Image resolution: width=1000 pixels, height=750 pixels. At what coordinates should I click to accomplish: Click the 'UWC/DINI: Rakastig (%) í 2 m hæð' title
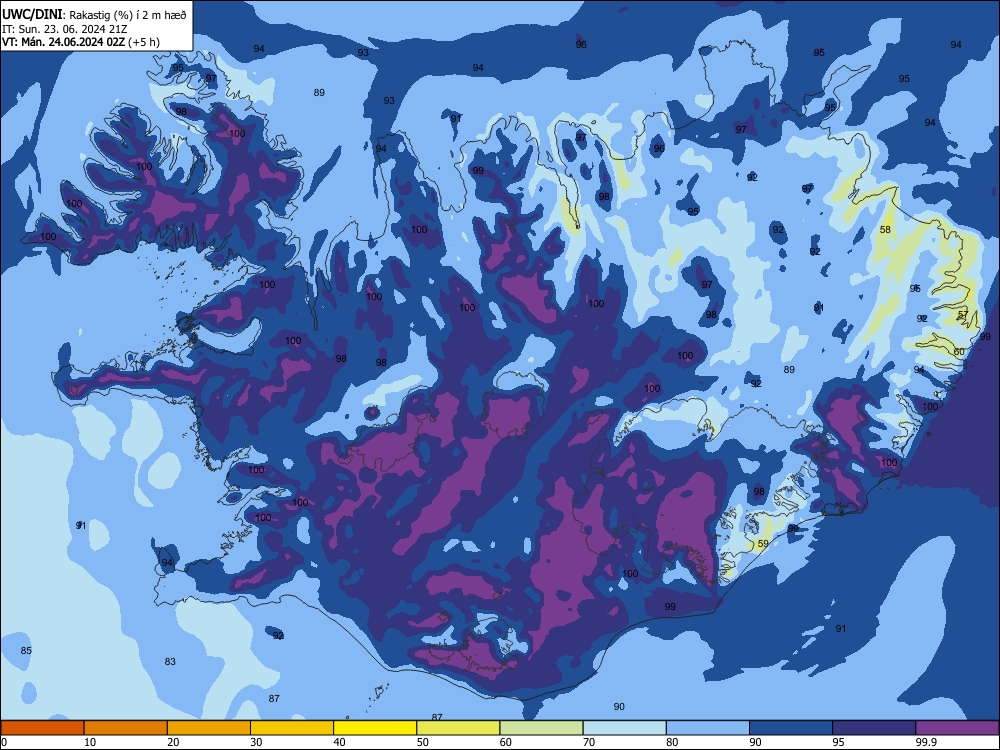tap(94, 15)
